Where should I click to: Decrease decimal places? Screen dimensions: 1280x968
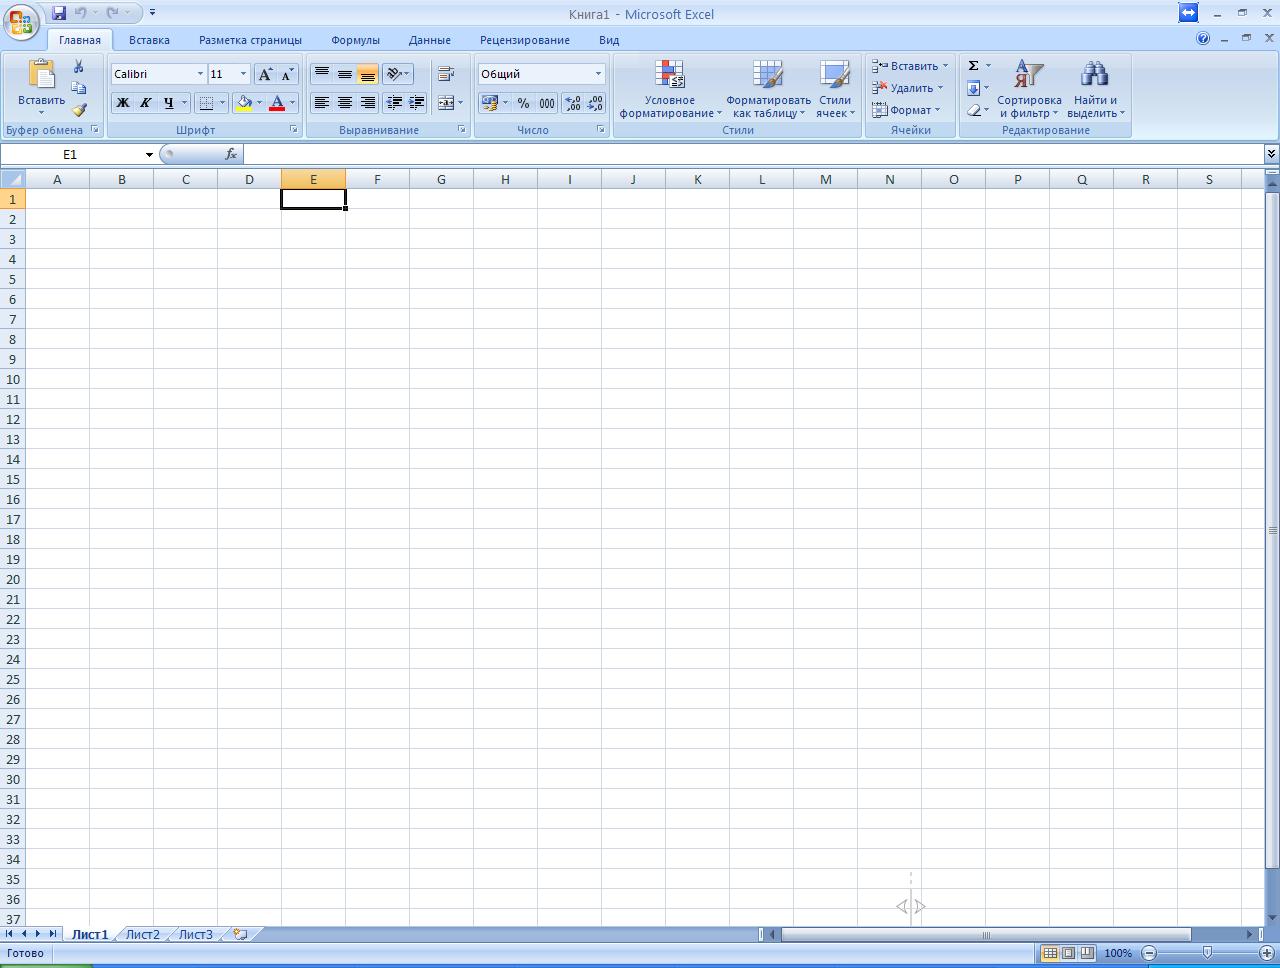click(595, 103)
